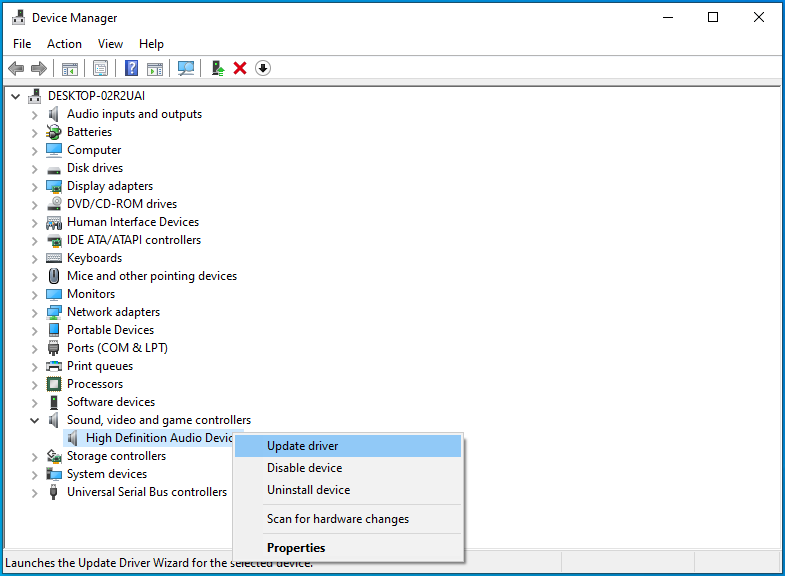Expand the Computer category arrow
785x576 pixels.
click(x=34, y=151)
